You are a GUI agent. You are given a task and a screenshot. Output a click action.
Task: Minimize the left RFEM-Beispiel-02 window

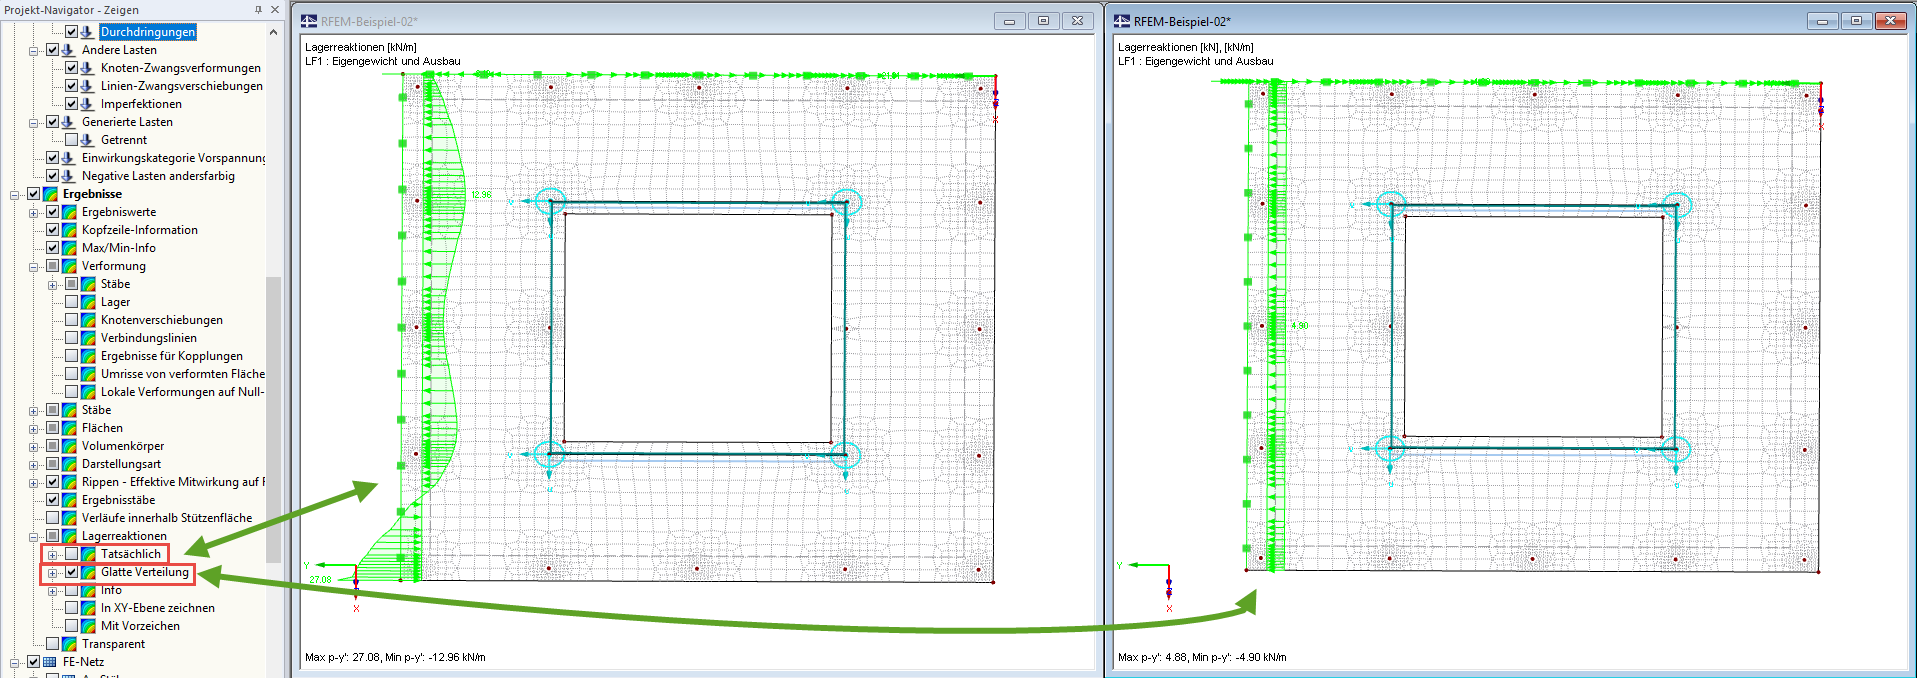[1010, 21]
